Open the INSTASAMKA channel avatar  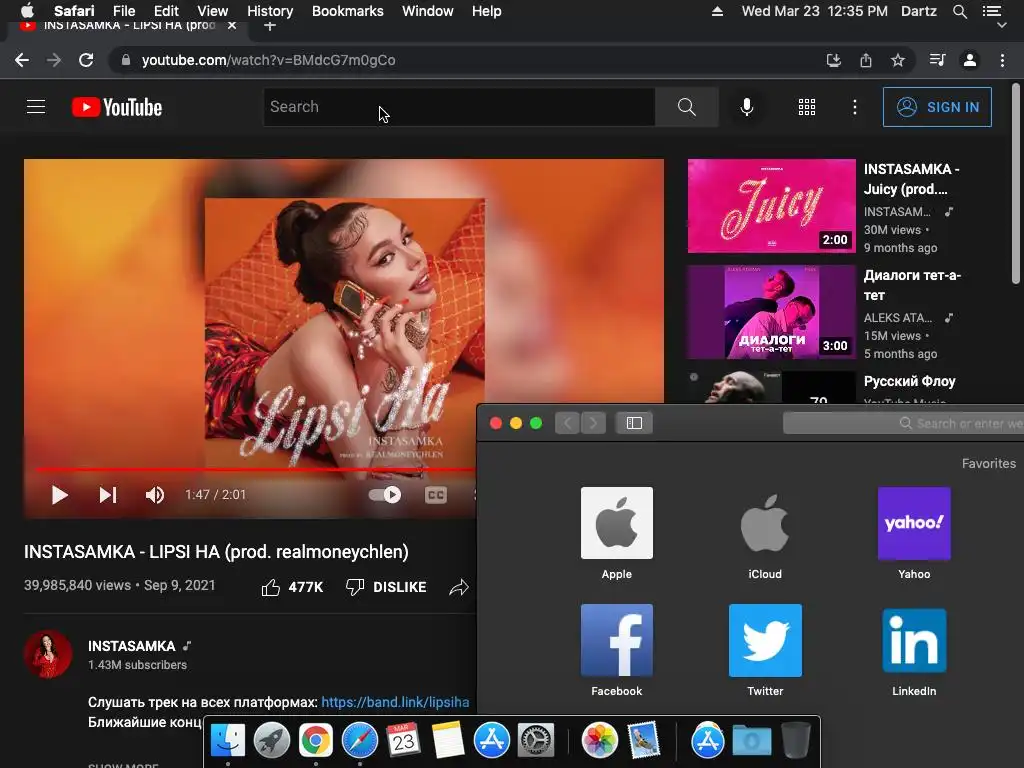pyautogui.click(x=48, y=654)
